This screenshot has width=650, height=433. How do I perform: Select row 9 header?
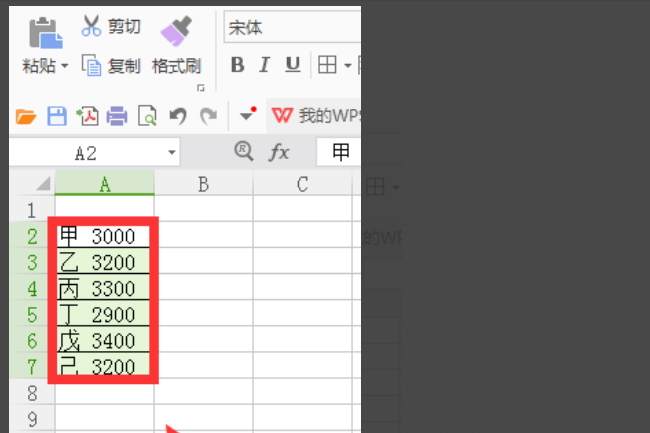click(x=32, y=419)
